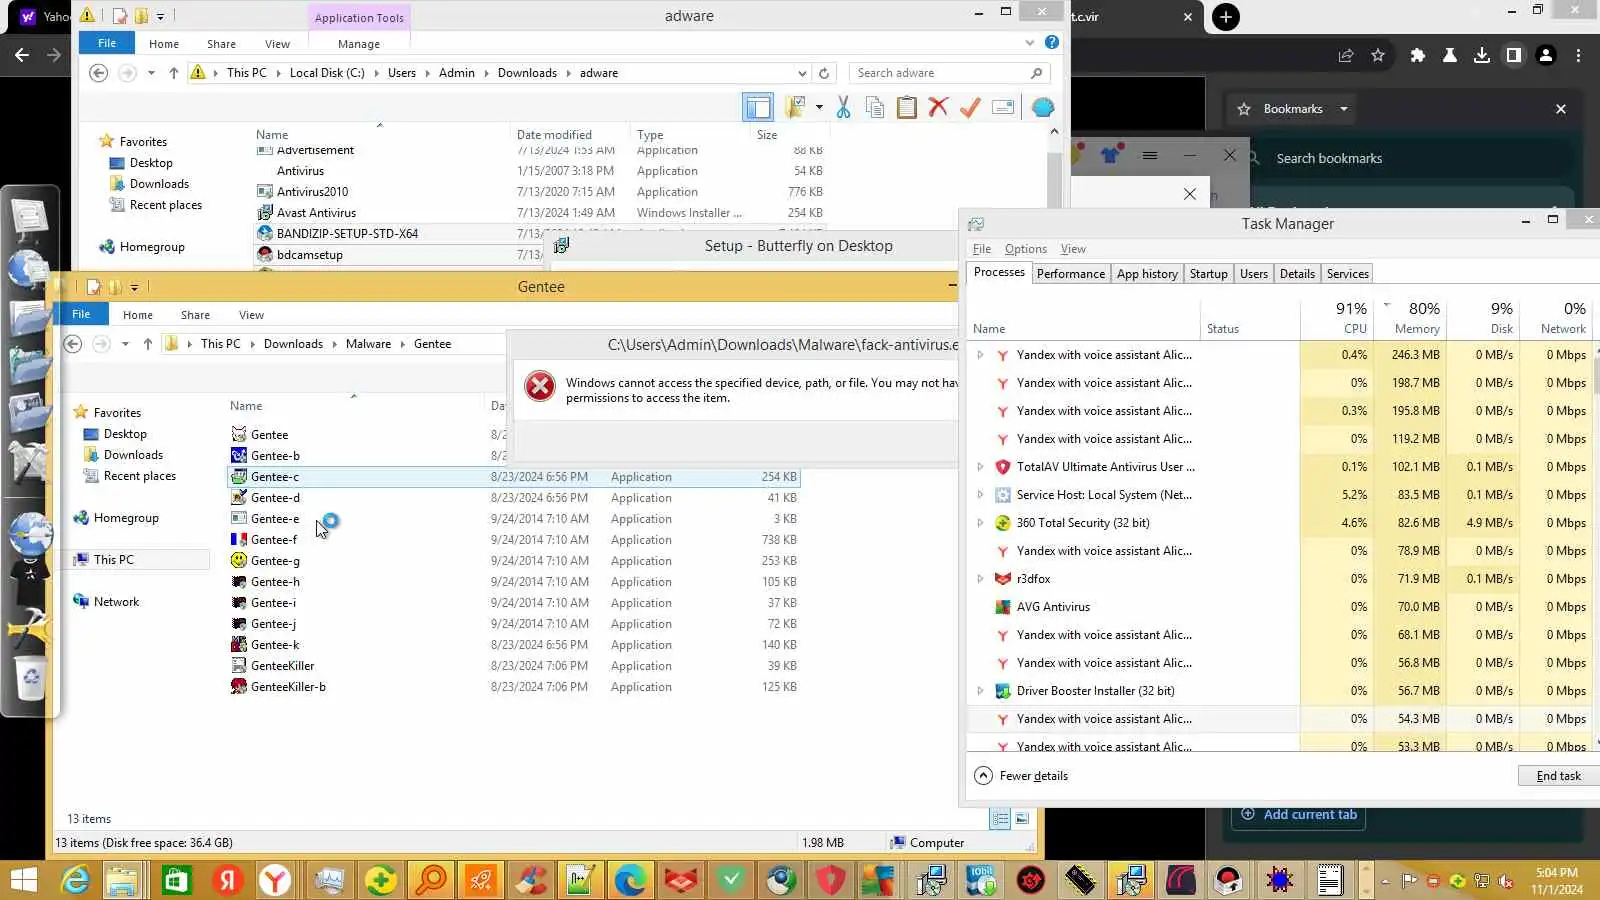Open File Explorer from the taskbar

click(x=122, y=881)
